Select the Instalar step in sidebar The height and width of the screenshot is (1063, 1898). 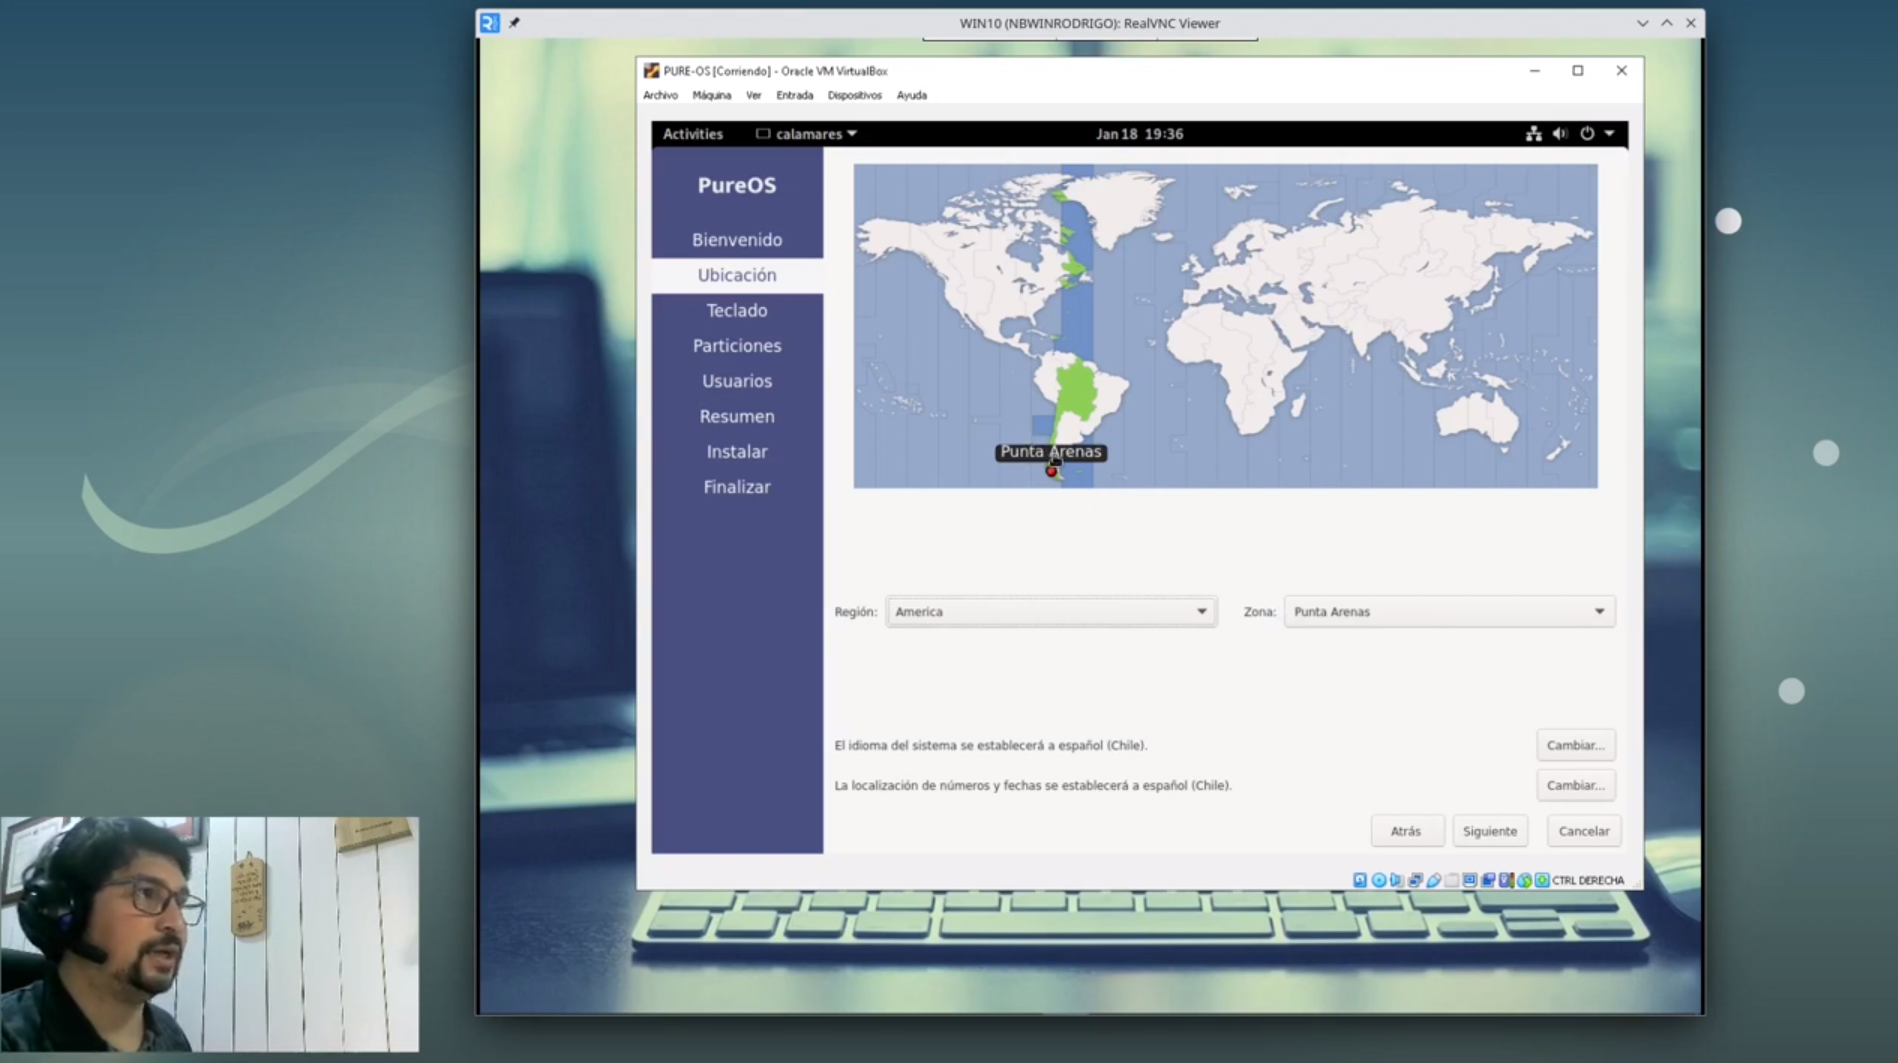point(737,452)
